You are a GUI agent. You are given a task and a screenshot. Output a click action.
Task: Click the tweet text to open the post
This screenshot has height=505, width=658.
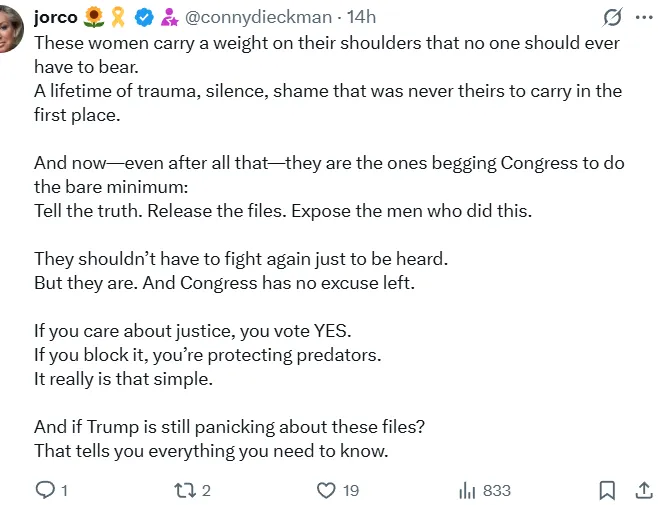tap(329, 247)
